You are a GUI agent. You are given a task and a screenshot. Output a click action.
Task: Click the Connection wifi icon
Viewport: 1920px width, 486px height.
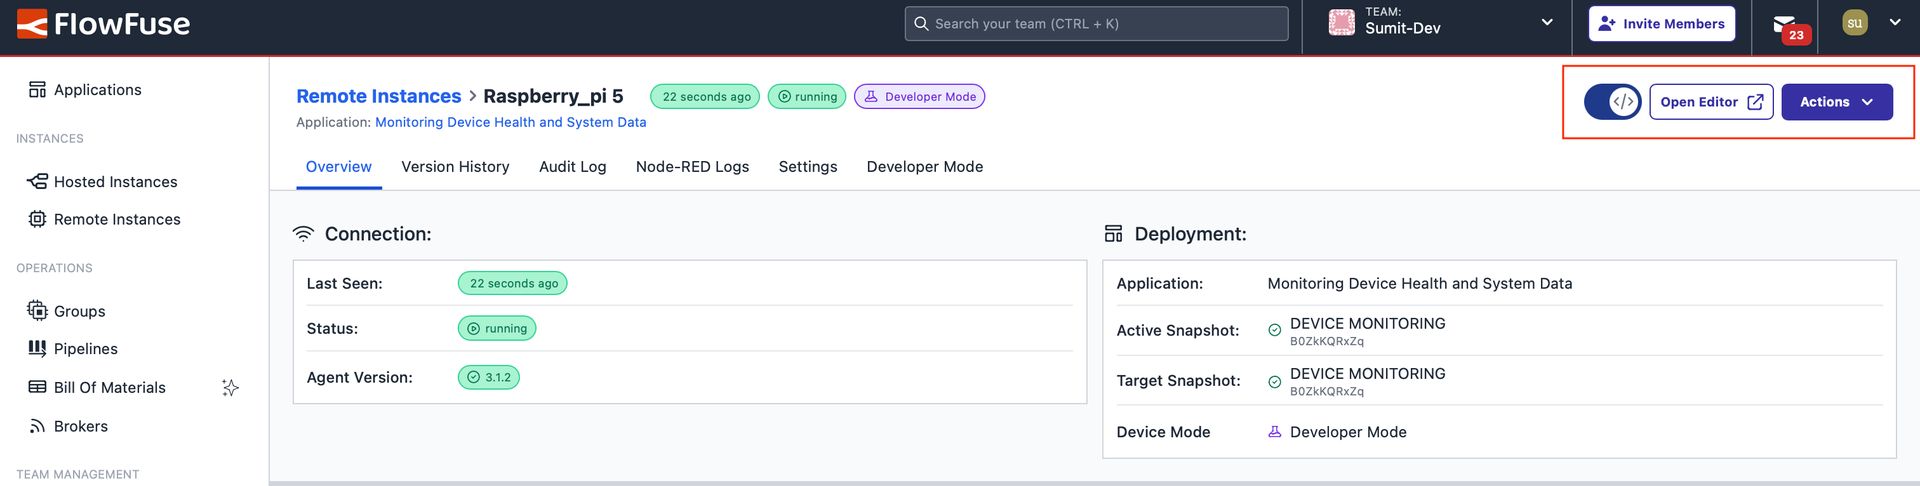point(303,234)
